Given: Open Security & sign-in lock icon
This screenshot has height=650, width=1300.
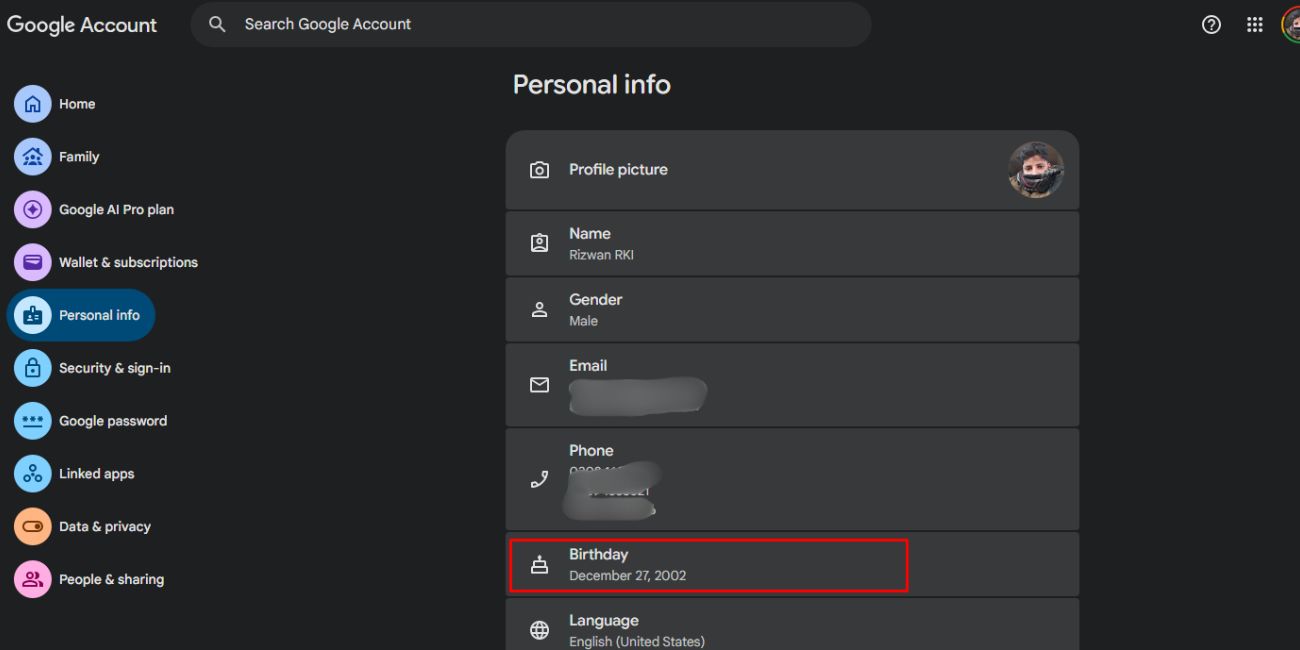Looking at the screenshot, I should point(33,368).
